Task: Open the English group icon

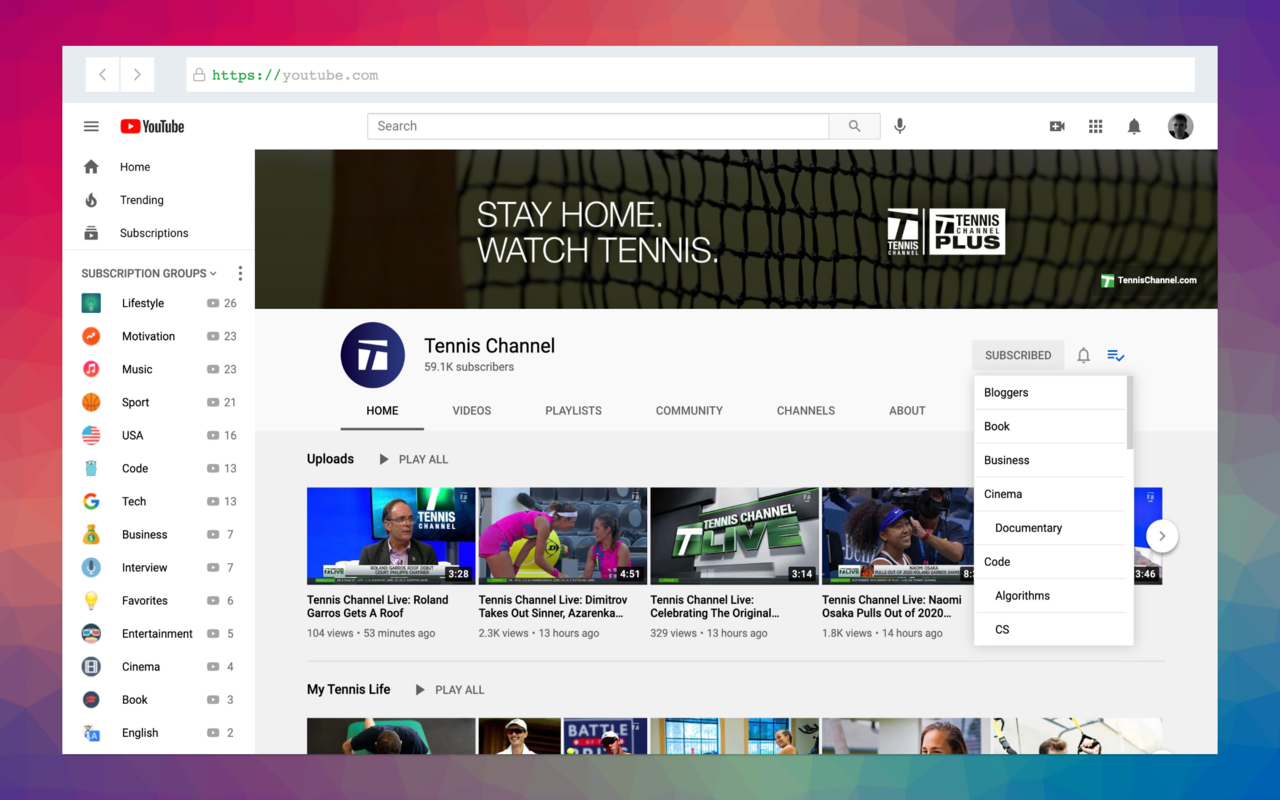Action: [91, 732]
